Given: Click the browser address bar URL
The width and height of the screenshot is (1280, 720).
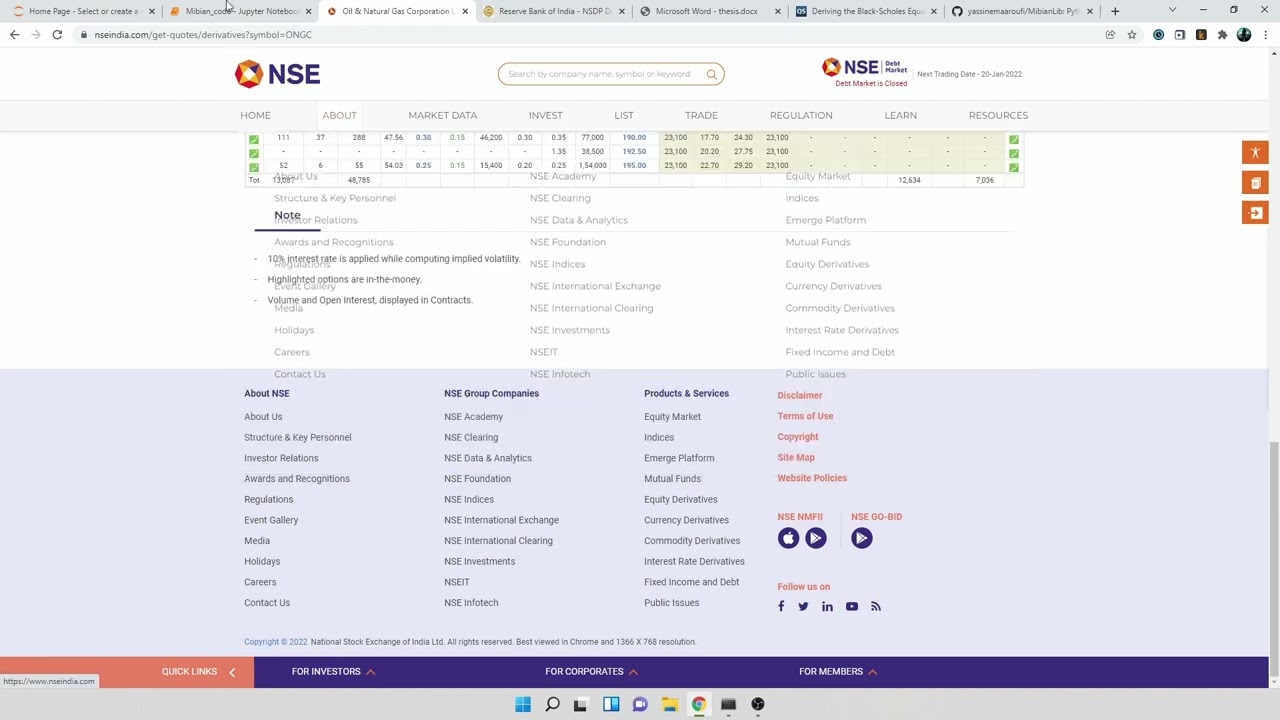Looking at the screenshot, I should coord(203,35).
